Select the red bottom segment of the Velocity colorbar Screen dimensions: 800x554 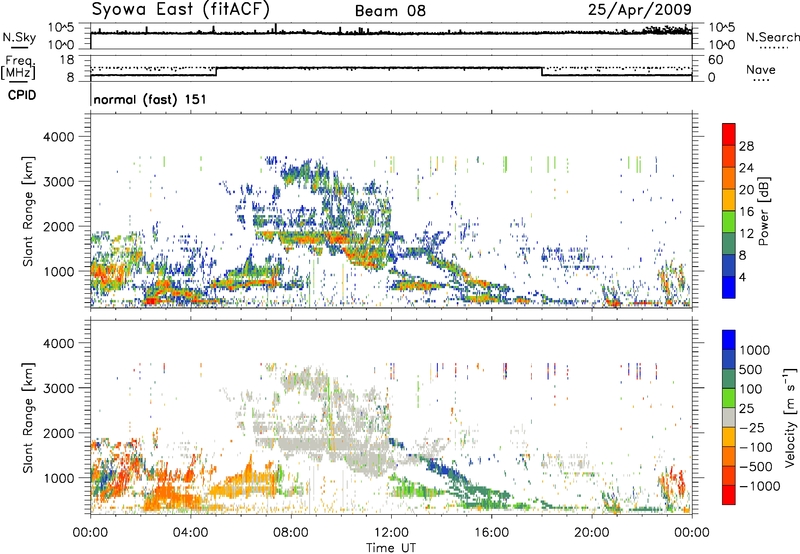(x=729, y=495)
